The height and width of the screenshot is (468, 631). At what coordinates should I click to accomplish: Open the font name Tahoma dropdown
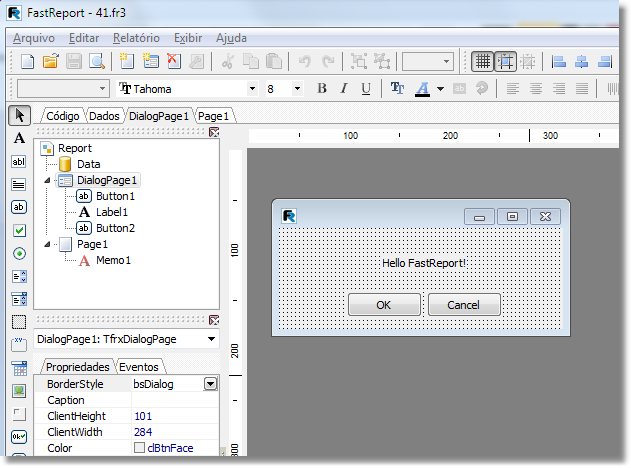click(252, 89)
